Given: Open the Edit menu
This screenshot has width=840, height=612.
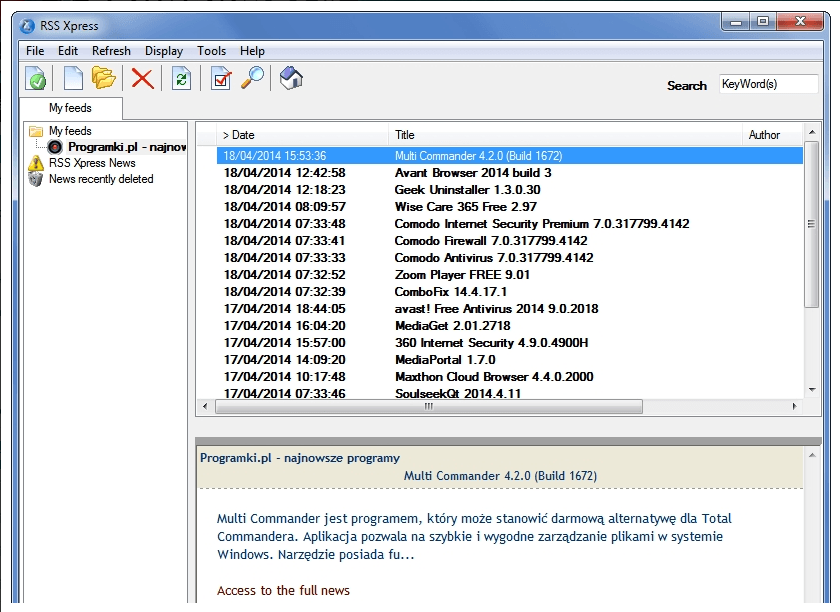Looking at the screenshot, I should coord(68,51).
